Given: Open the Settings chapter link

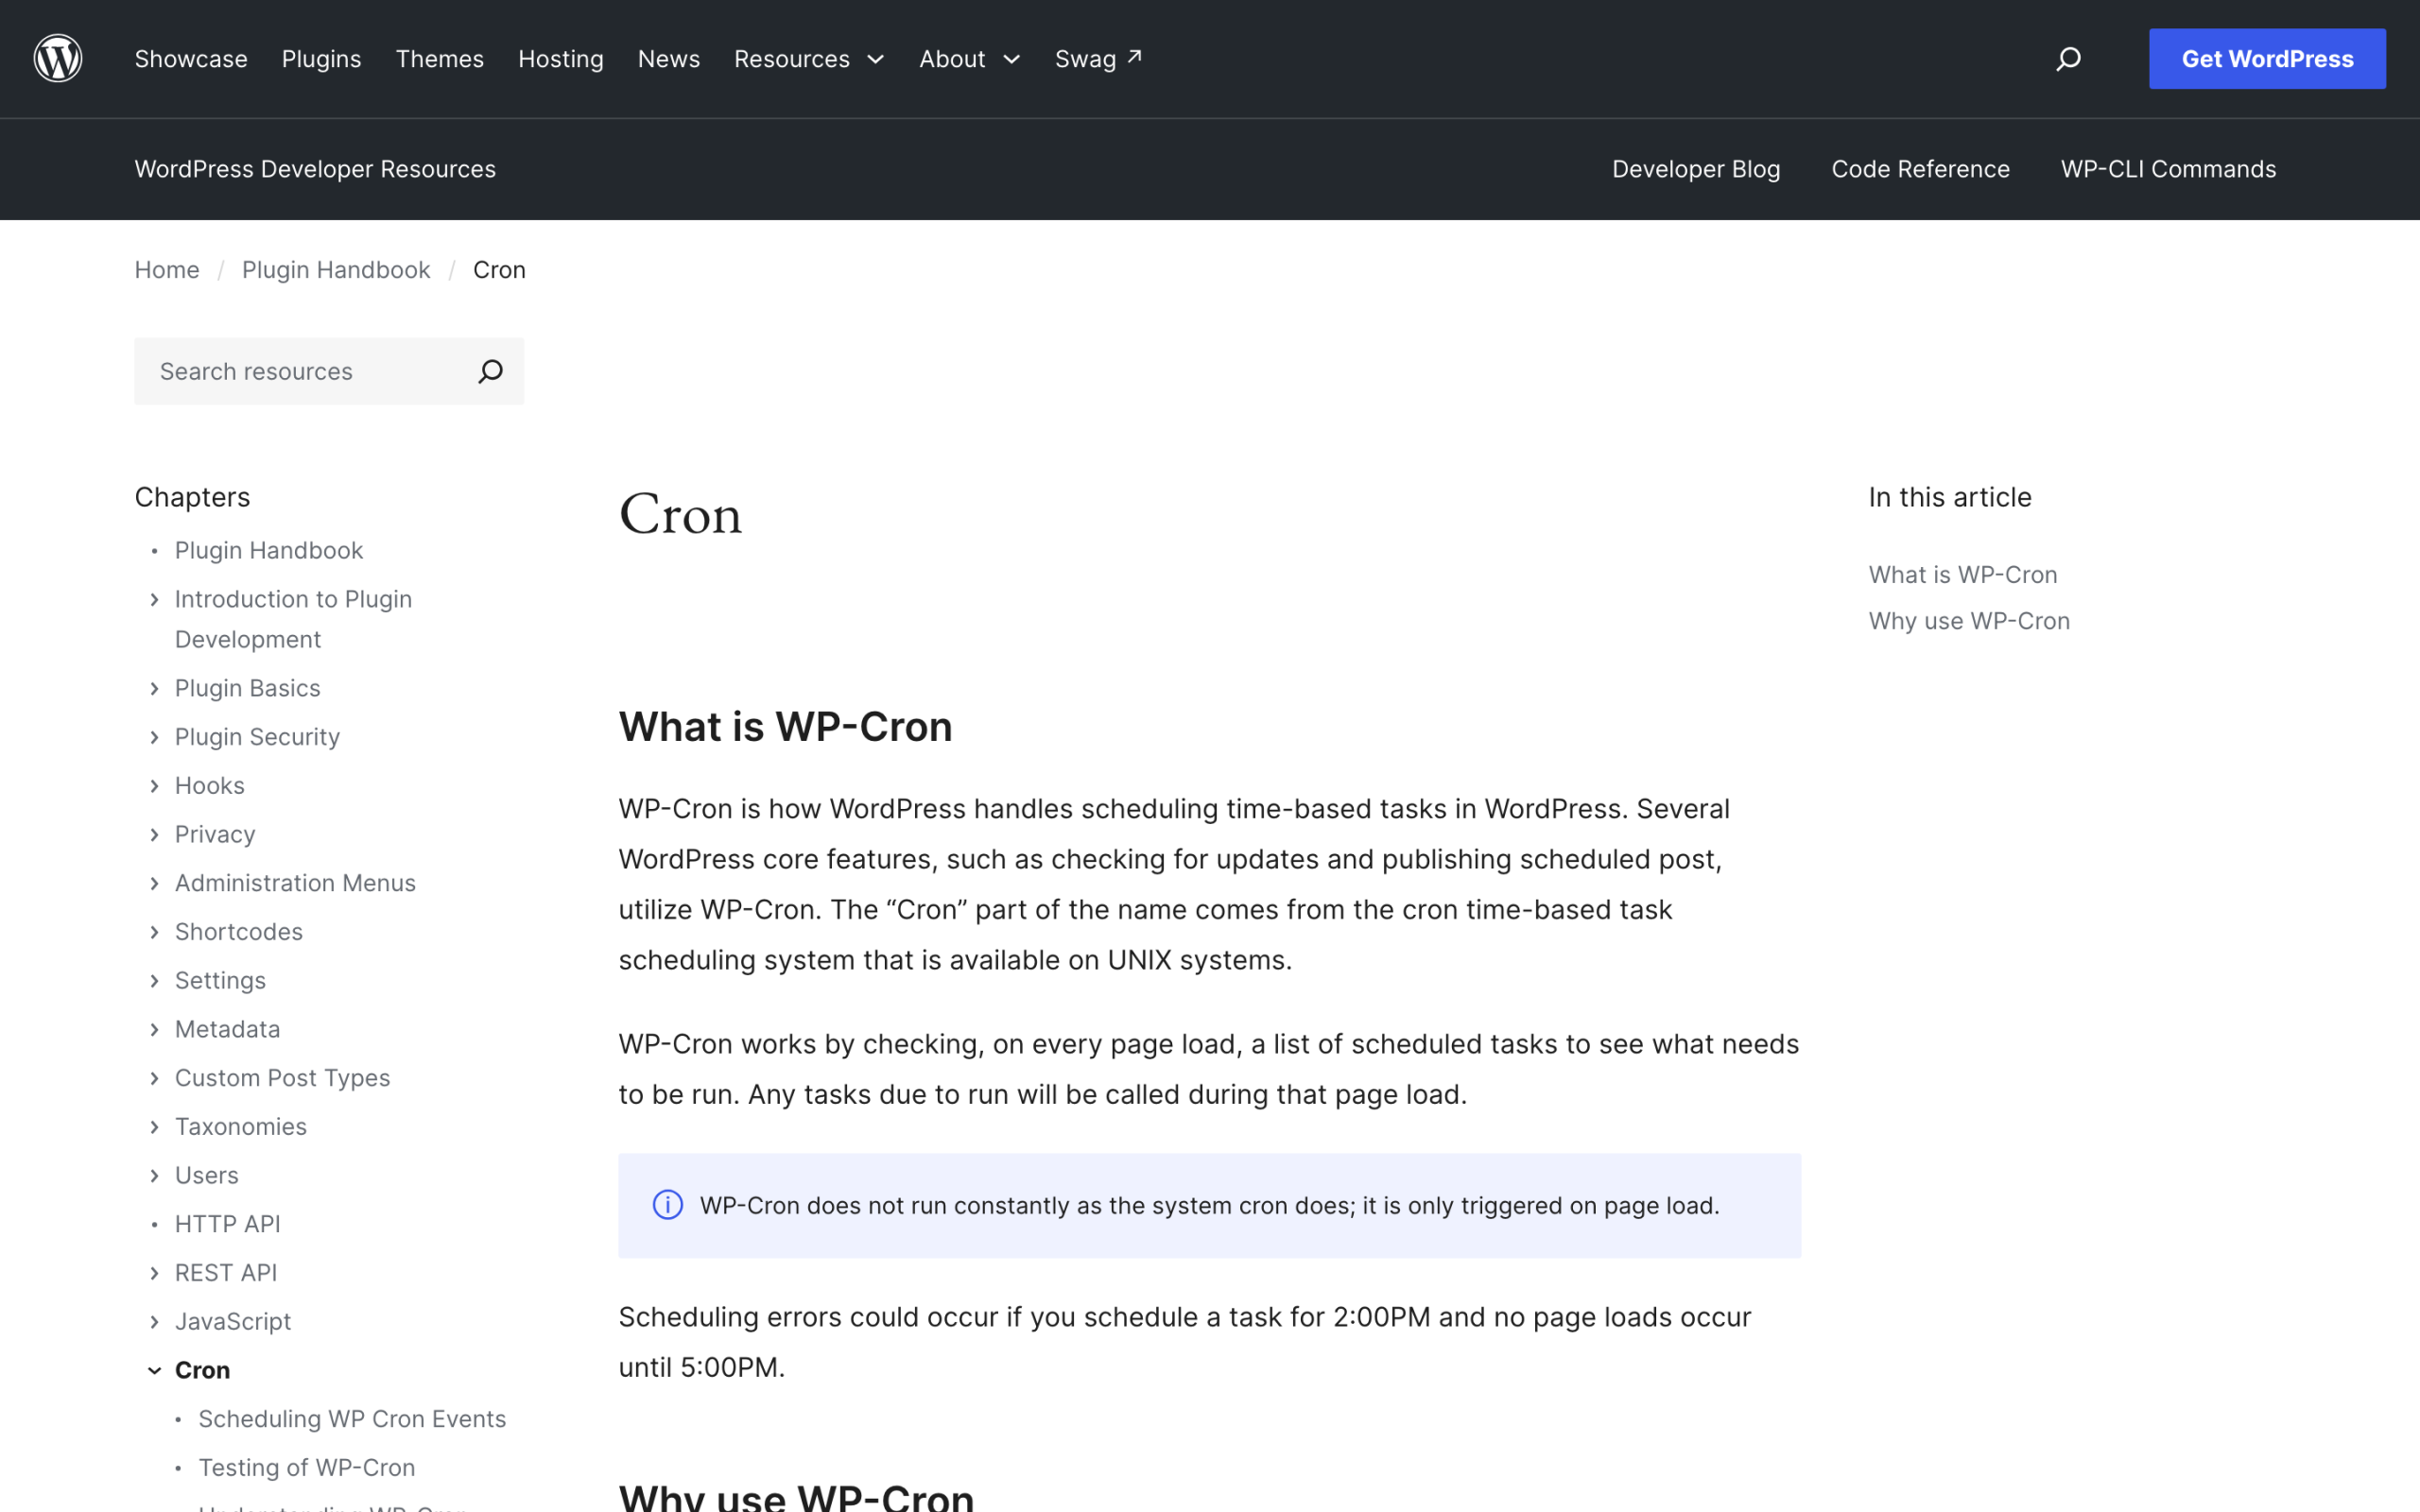Looking at the screenshot, I should click(221, 981).
